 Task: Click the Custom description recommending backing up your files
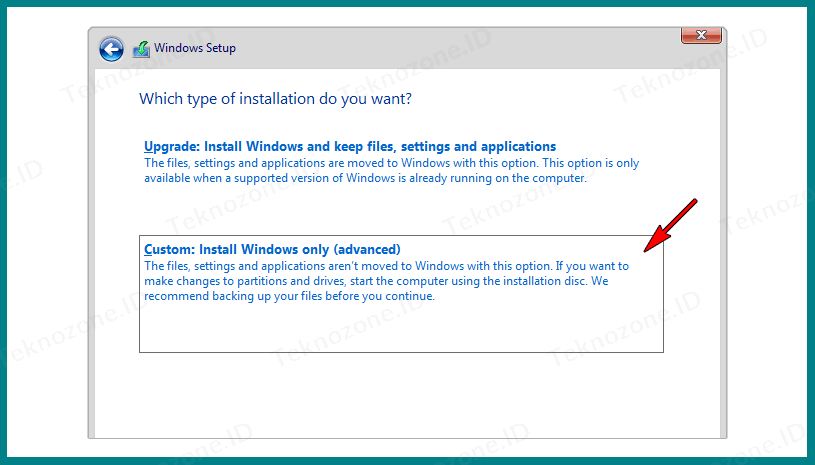click(386, 281)
